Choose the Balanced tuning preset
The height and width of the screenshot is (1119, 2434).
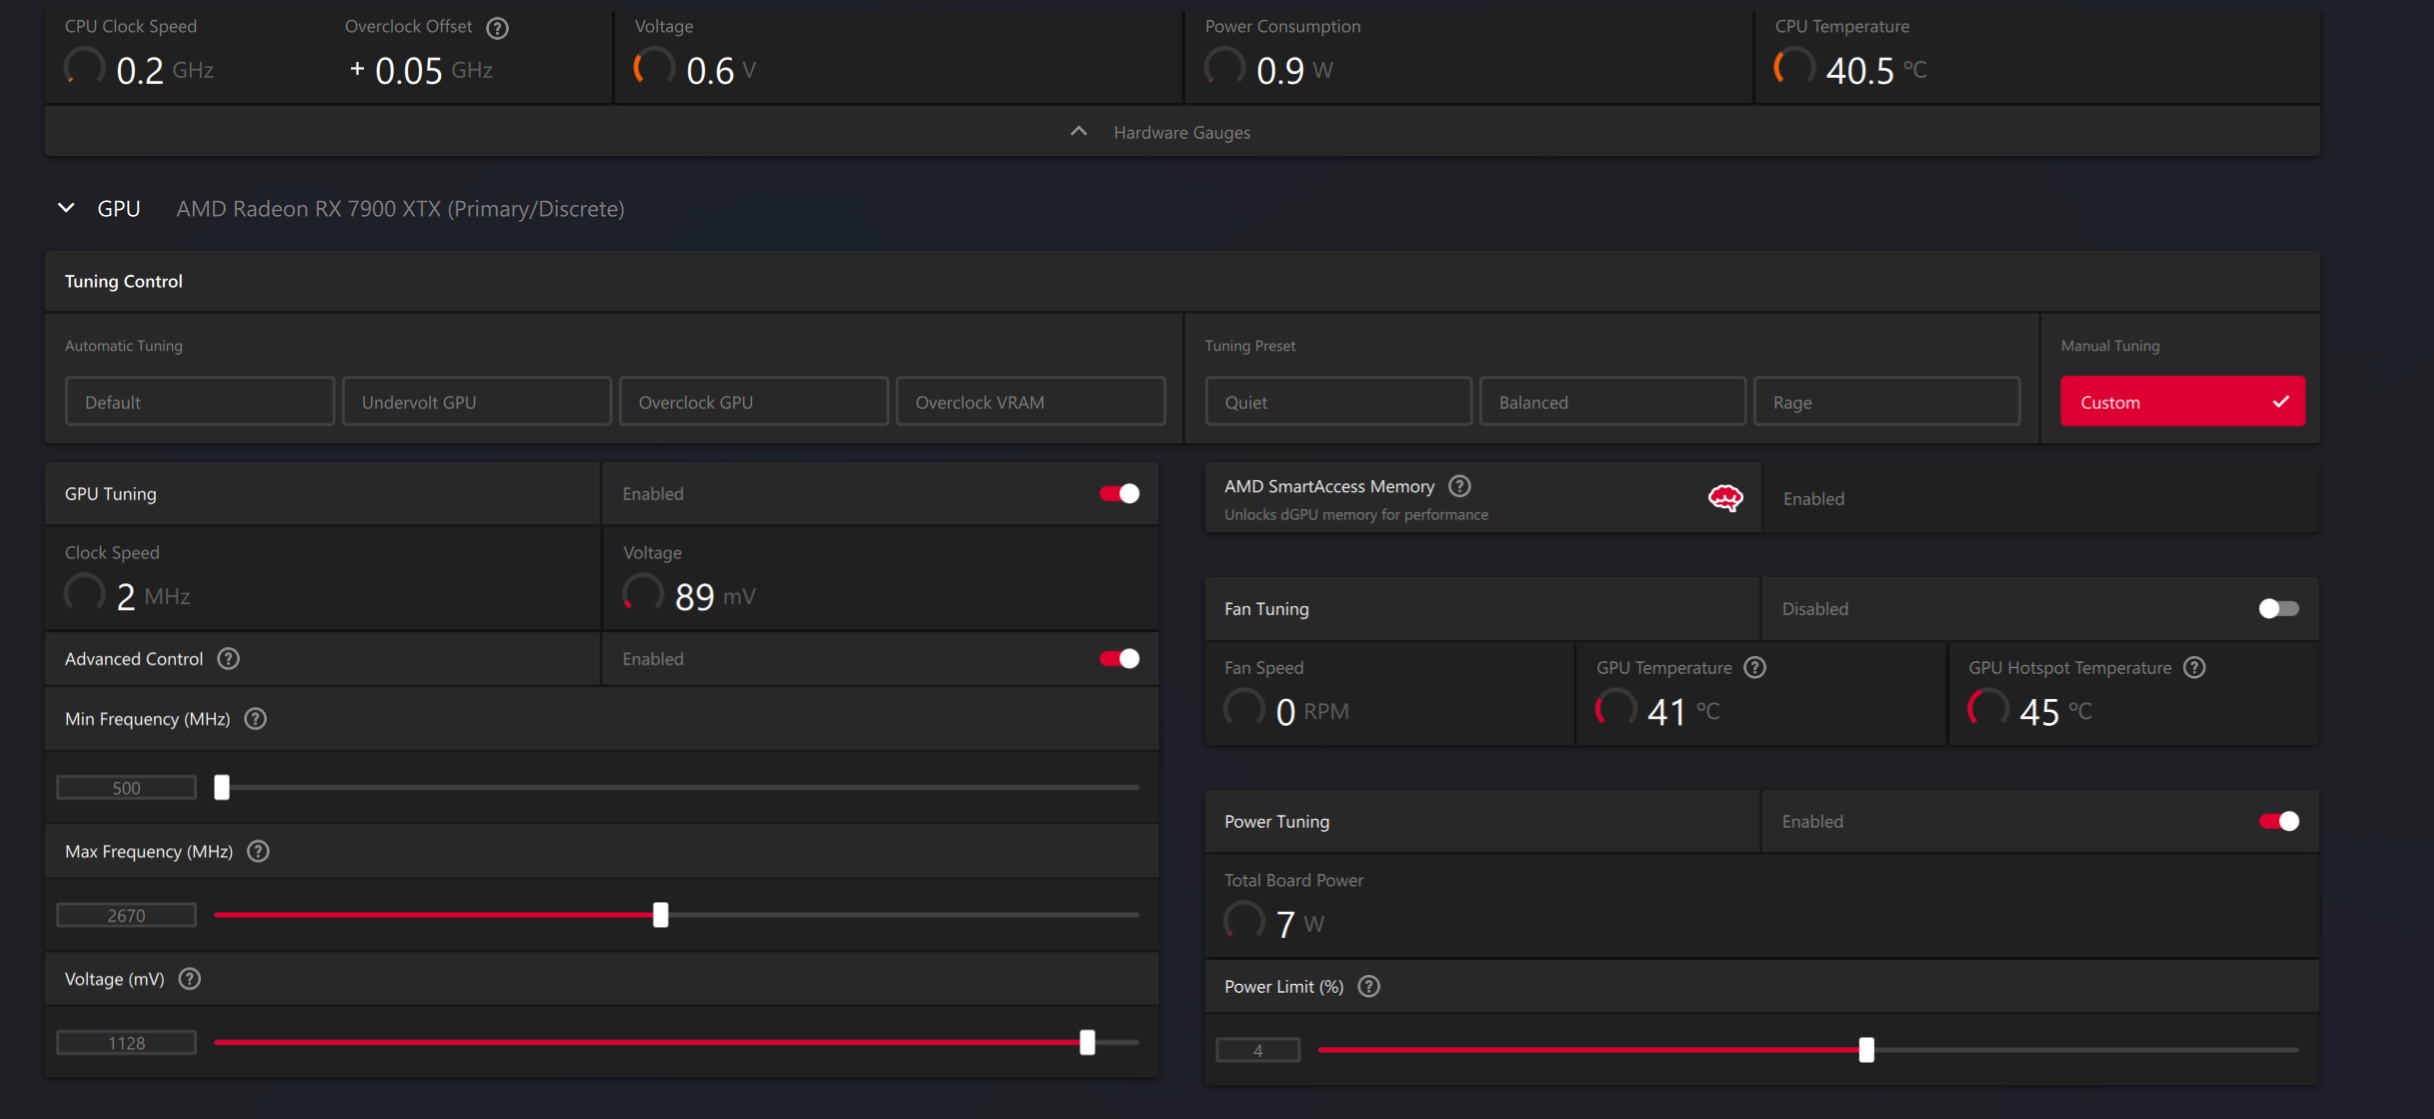point(1613,402)
